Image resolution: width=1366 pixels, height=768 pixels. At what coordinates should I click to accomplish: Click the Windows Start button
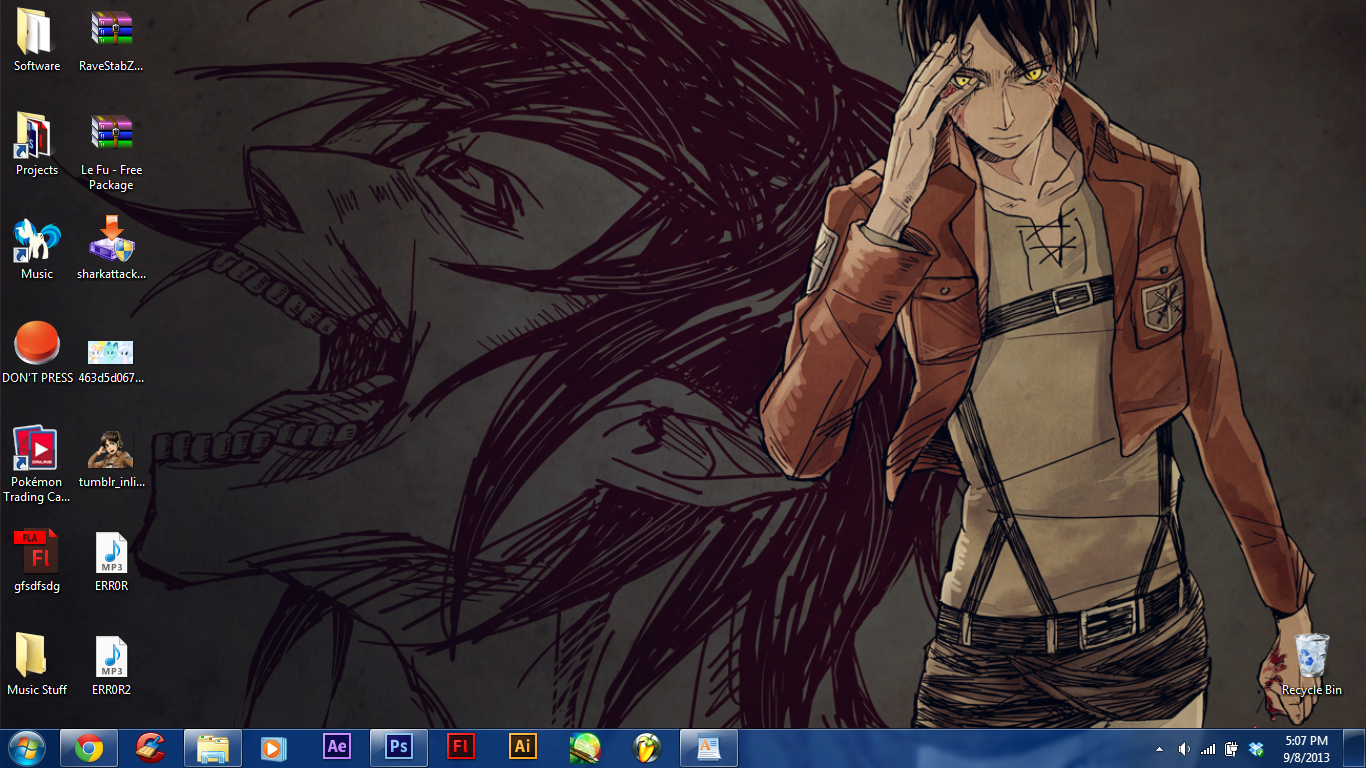pos(27,747)
